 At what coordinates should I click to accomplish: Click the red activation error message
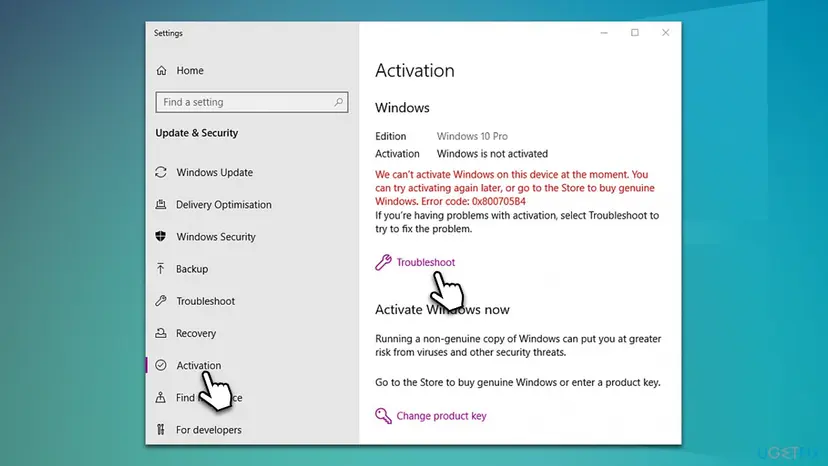[515, 188]
